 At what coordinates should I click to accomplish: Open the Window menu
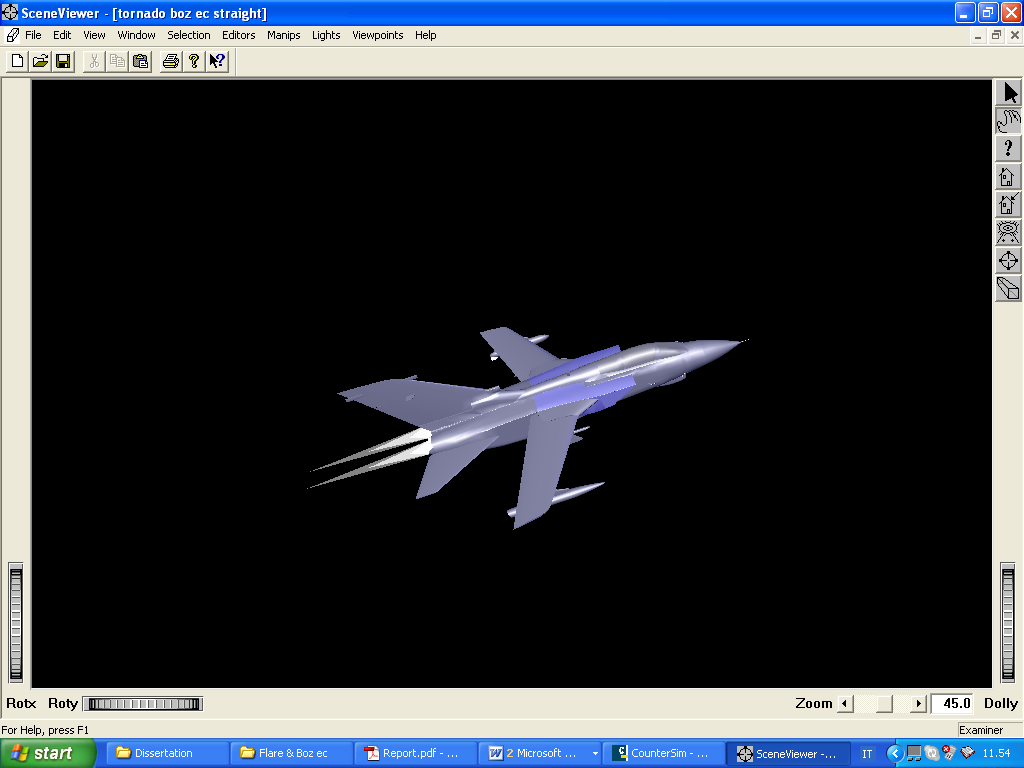click(136, 35)
